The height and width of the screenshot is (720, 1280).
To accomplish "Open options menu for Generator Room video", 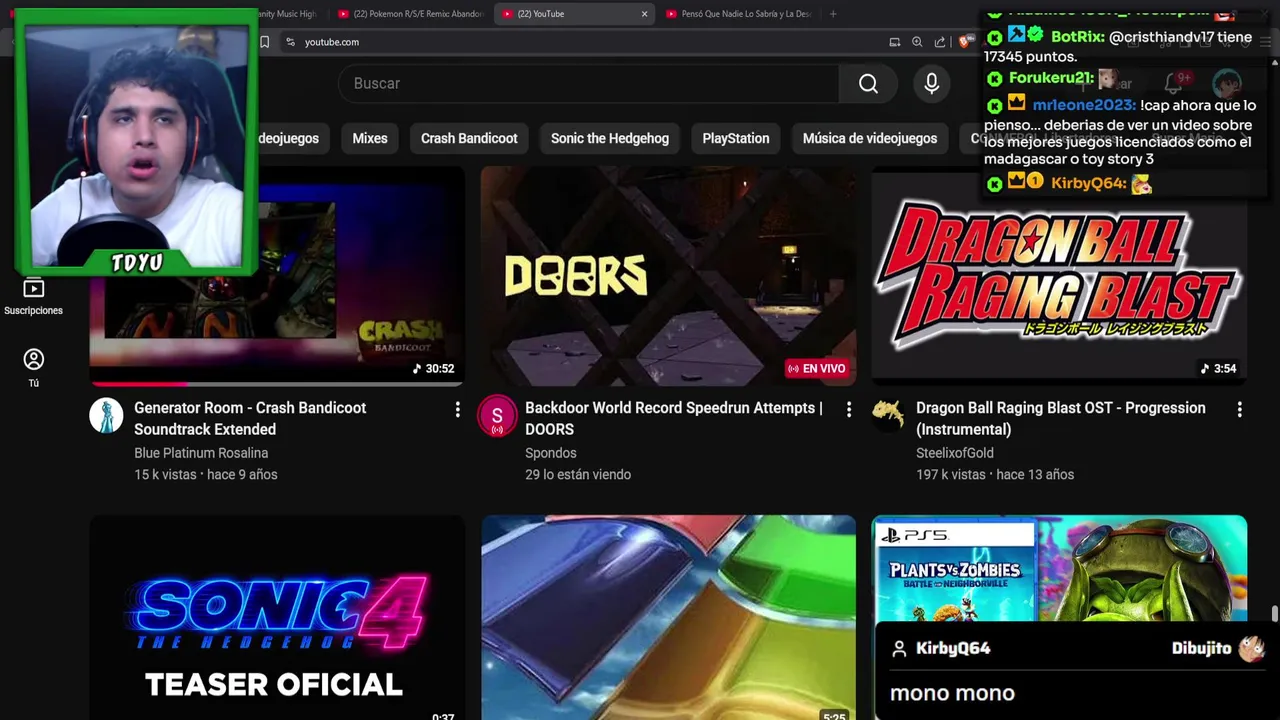I will 457,409.
